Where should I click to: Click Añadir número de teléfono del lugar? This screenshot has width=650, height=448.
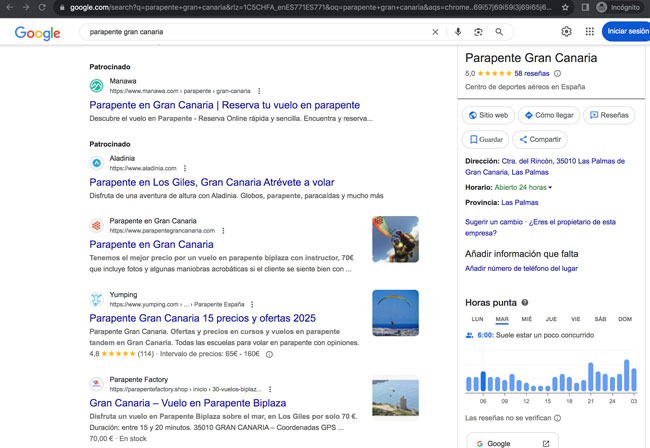pos(521,269)
